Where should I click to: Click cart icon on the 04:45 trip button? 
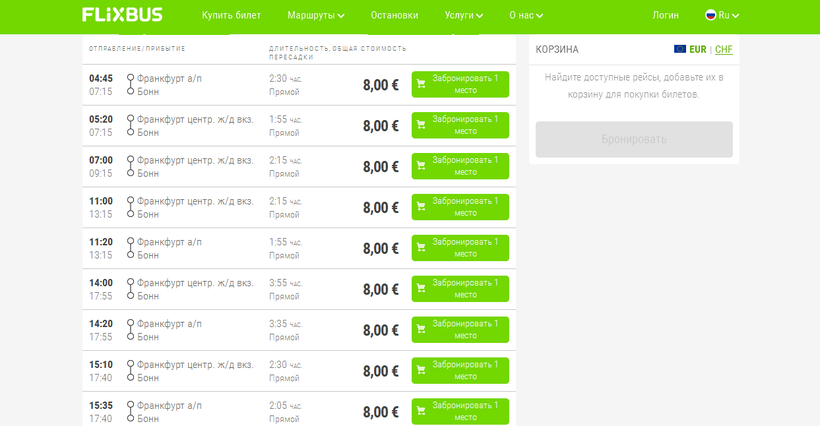coord(421,85)
